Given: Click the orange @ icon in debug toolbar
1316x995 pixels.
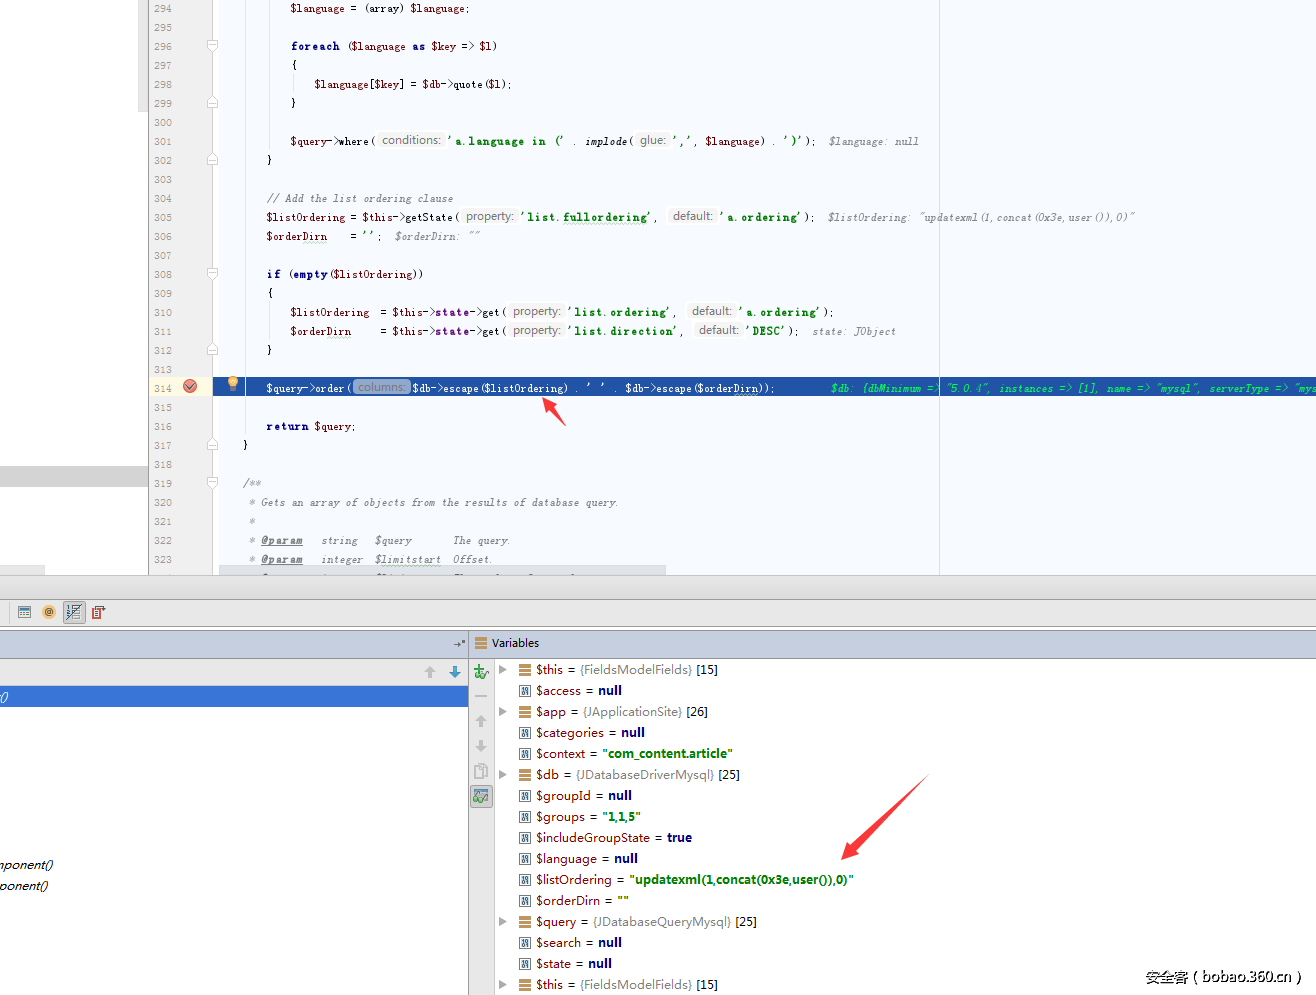Looking at the screenshot, I should click(49, 612).
